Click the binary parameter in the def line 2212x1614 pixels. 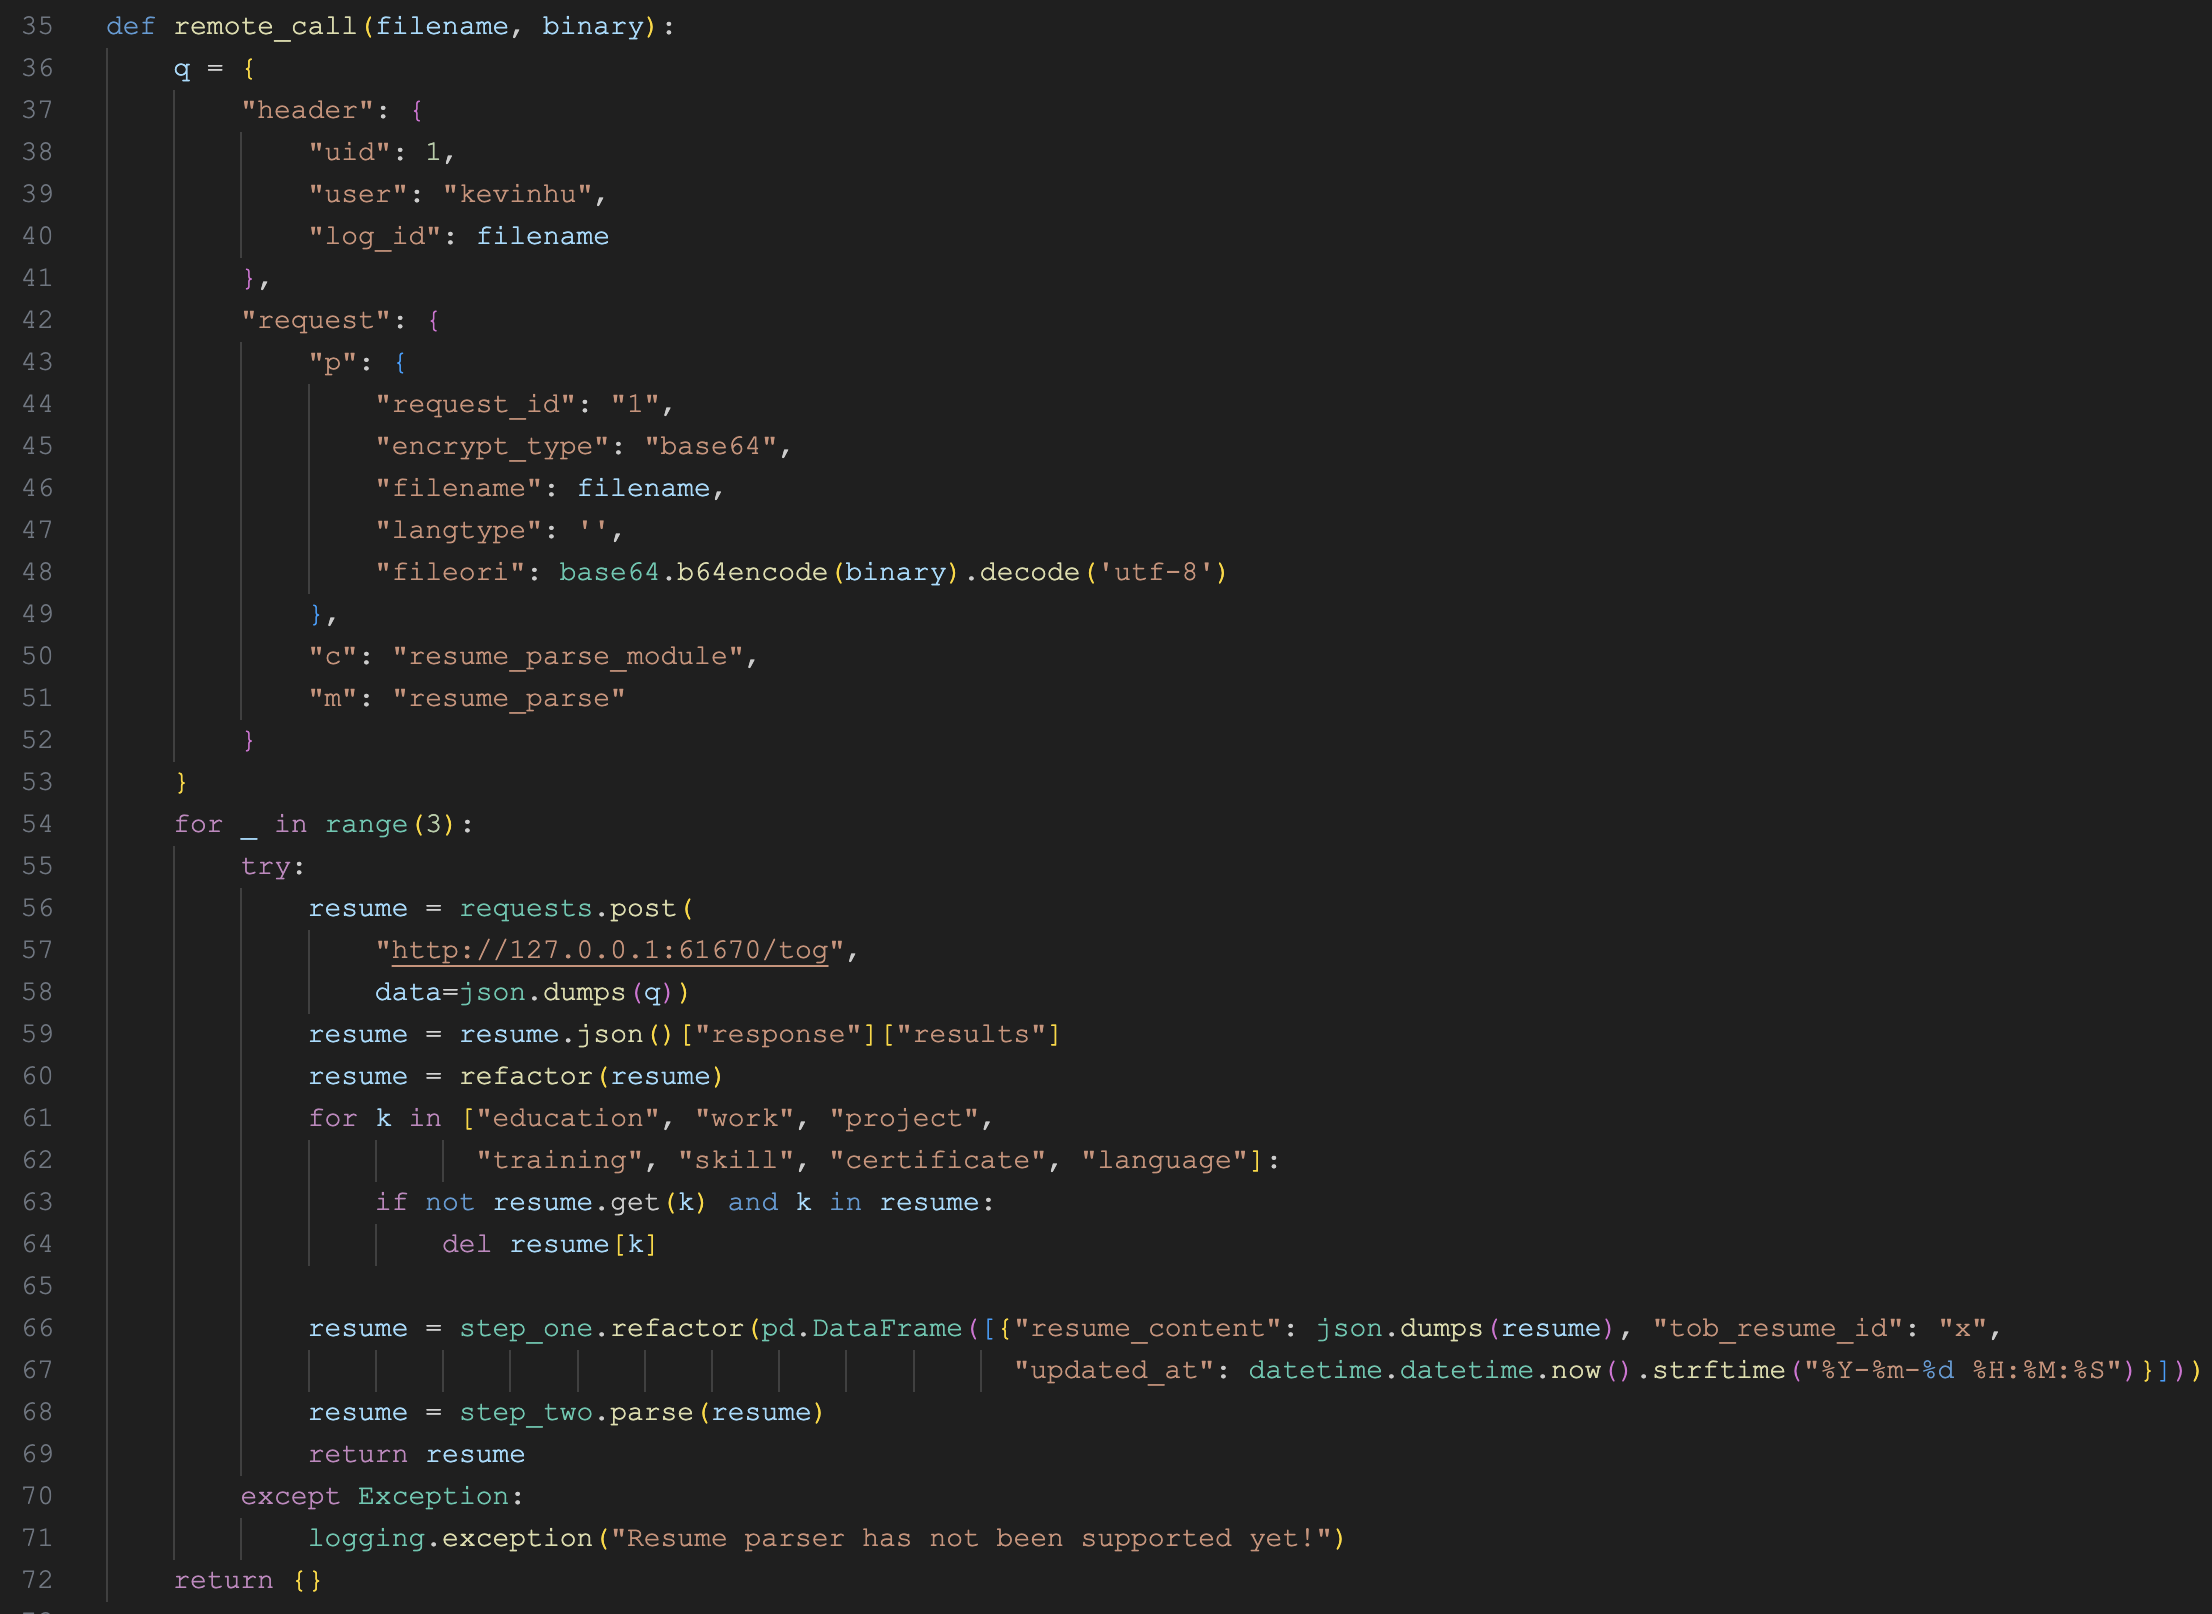pyautogui.click(x=593, y=26)
